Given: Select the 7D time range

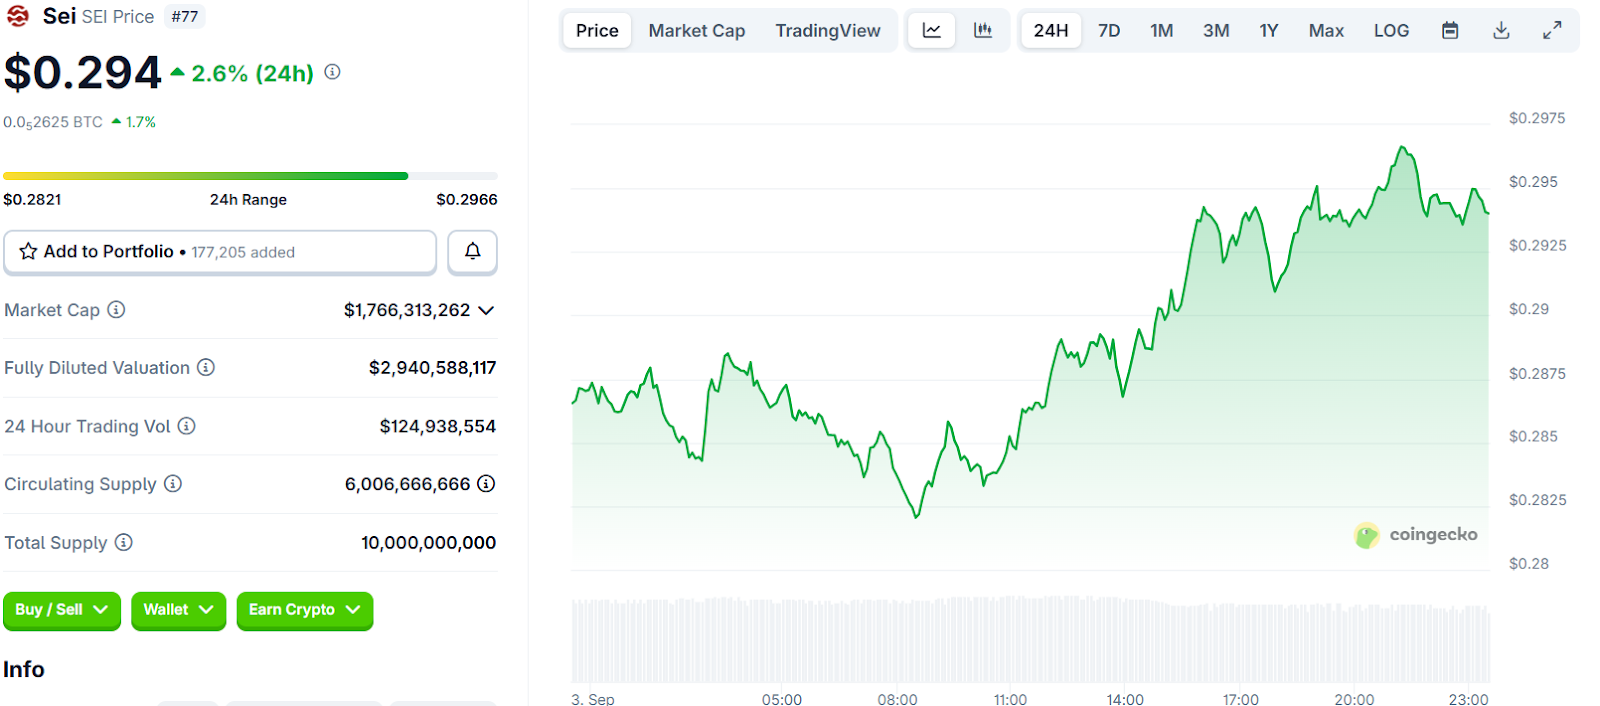Looking at the screenshot, I should [x=1108, y=31].
